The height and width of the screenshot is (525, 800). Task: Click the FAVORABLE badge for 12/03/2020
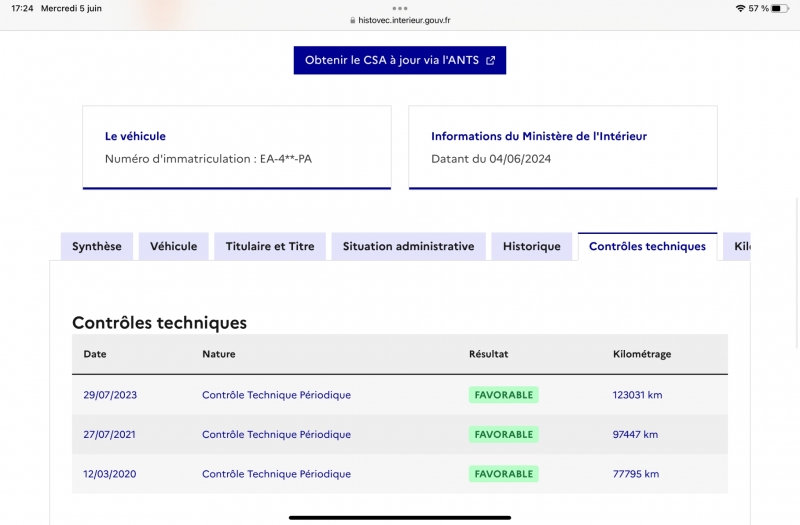[x=504, y=474]
